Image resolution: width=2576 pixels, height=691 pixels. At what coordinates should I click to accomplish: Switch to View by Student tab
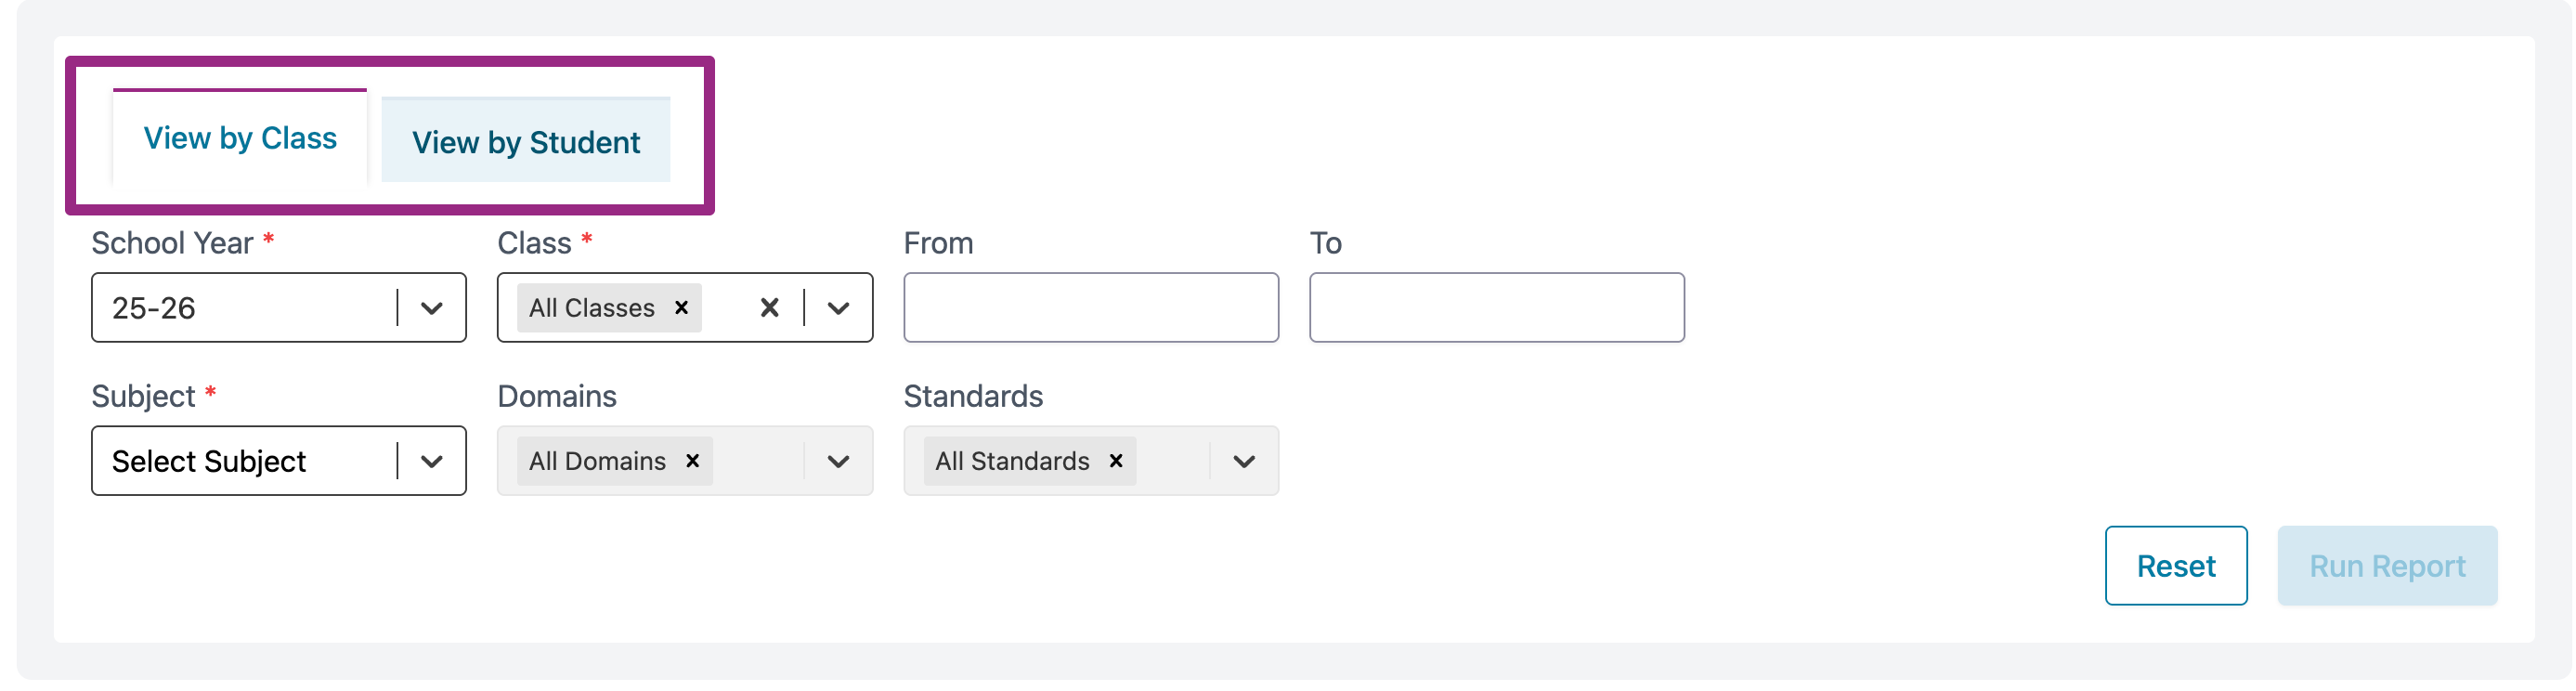coord(526,142)
